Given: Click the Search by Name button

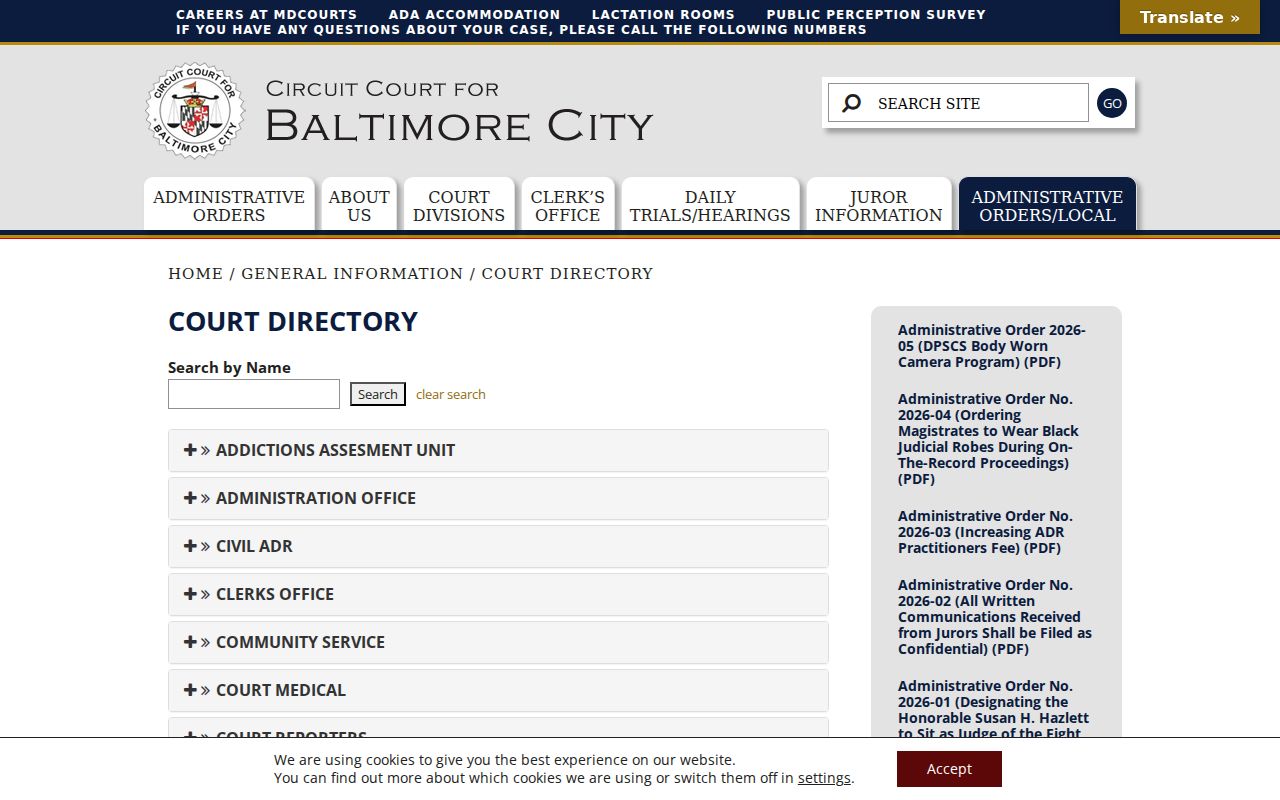Looking at the screenshot, I should (x=378, y=394).
